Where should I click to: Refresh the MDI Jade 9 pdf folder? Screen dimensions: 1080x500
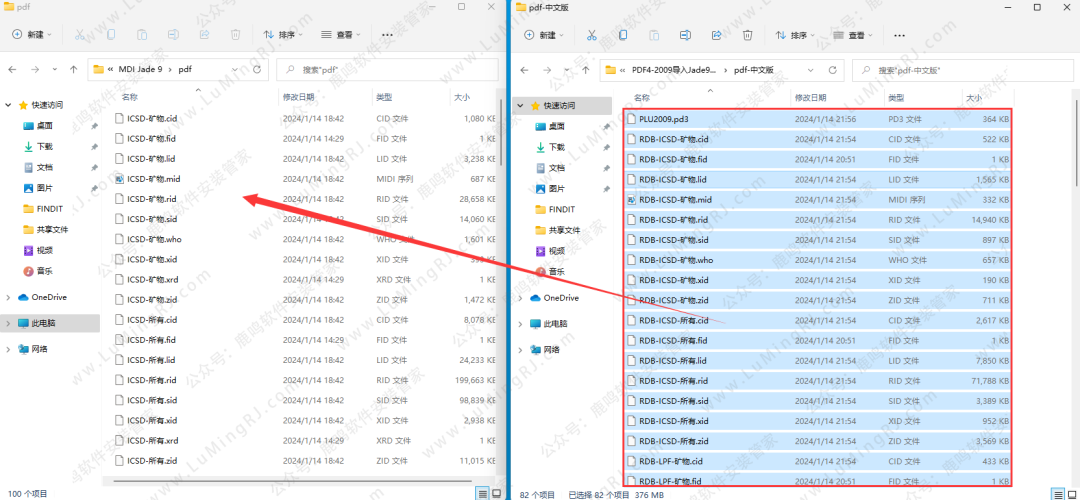pos(257,70)
